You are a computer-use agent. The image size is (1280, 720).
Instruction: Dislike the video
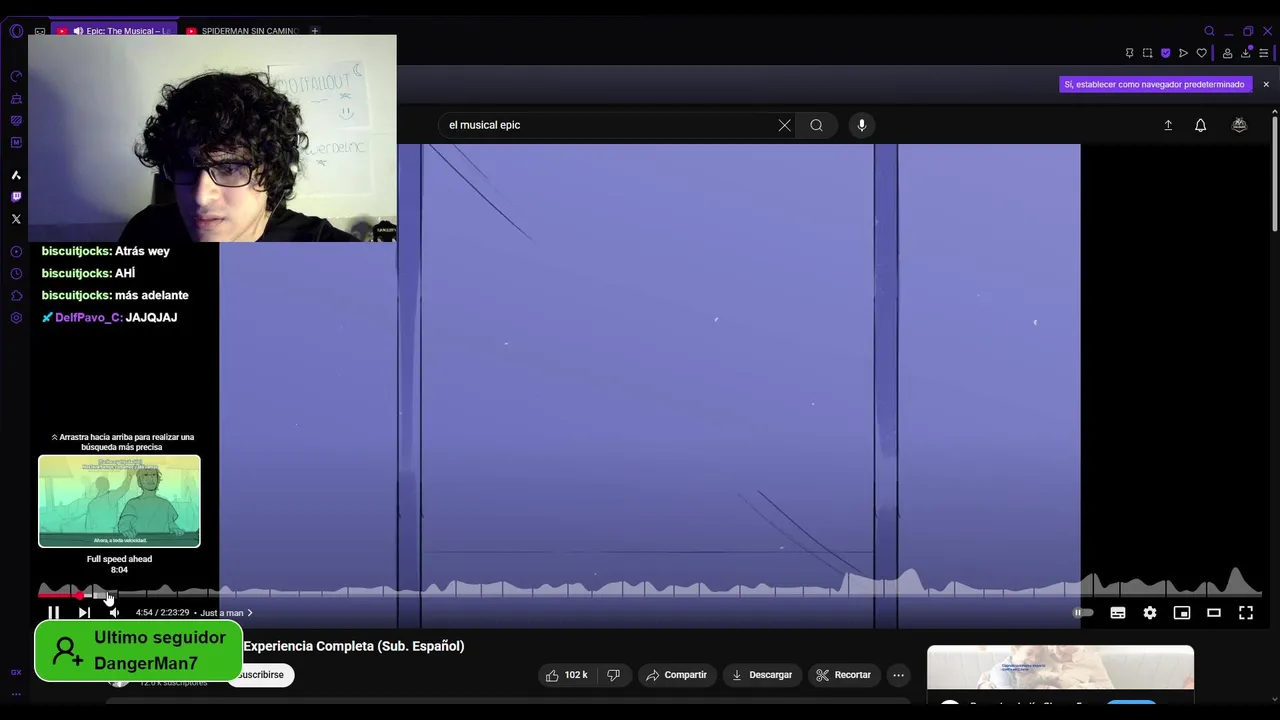coord(613,675)
